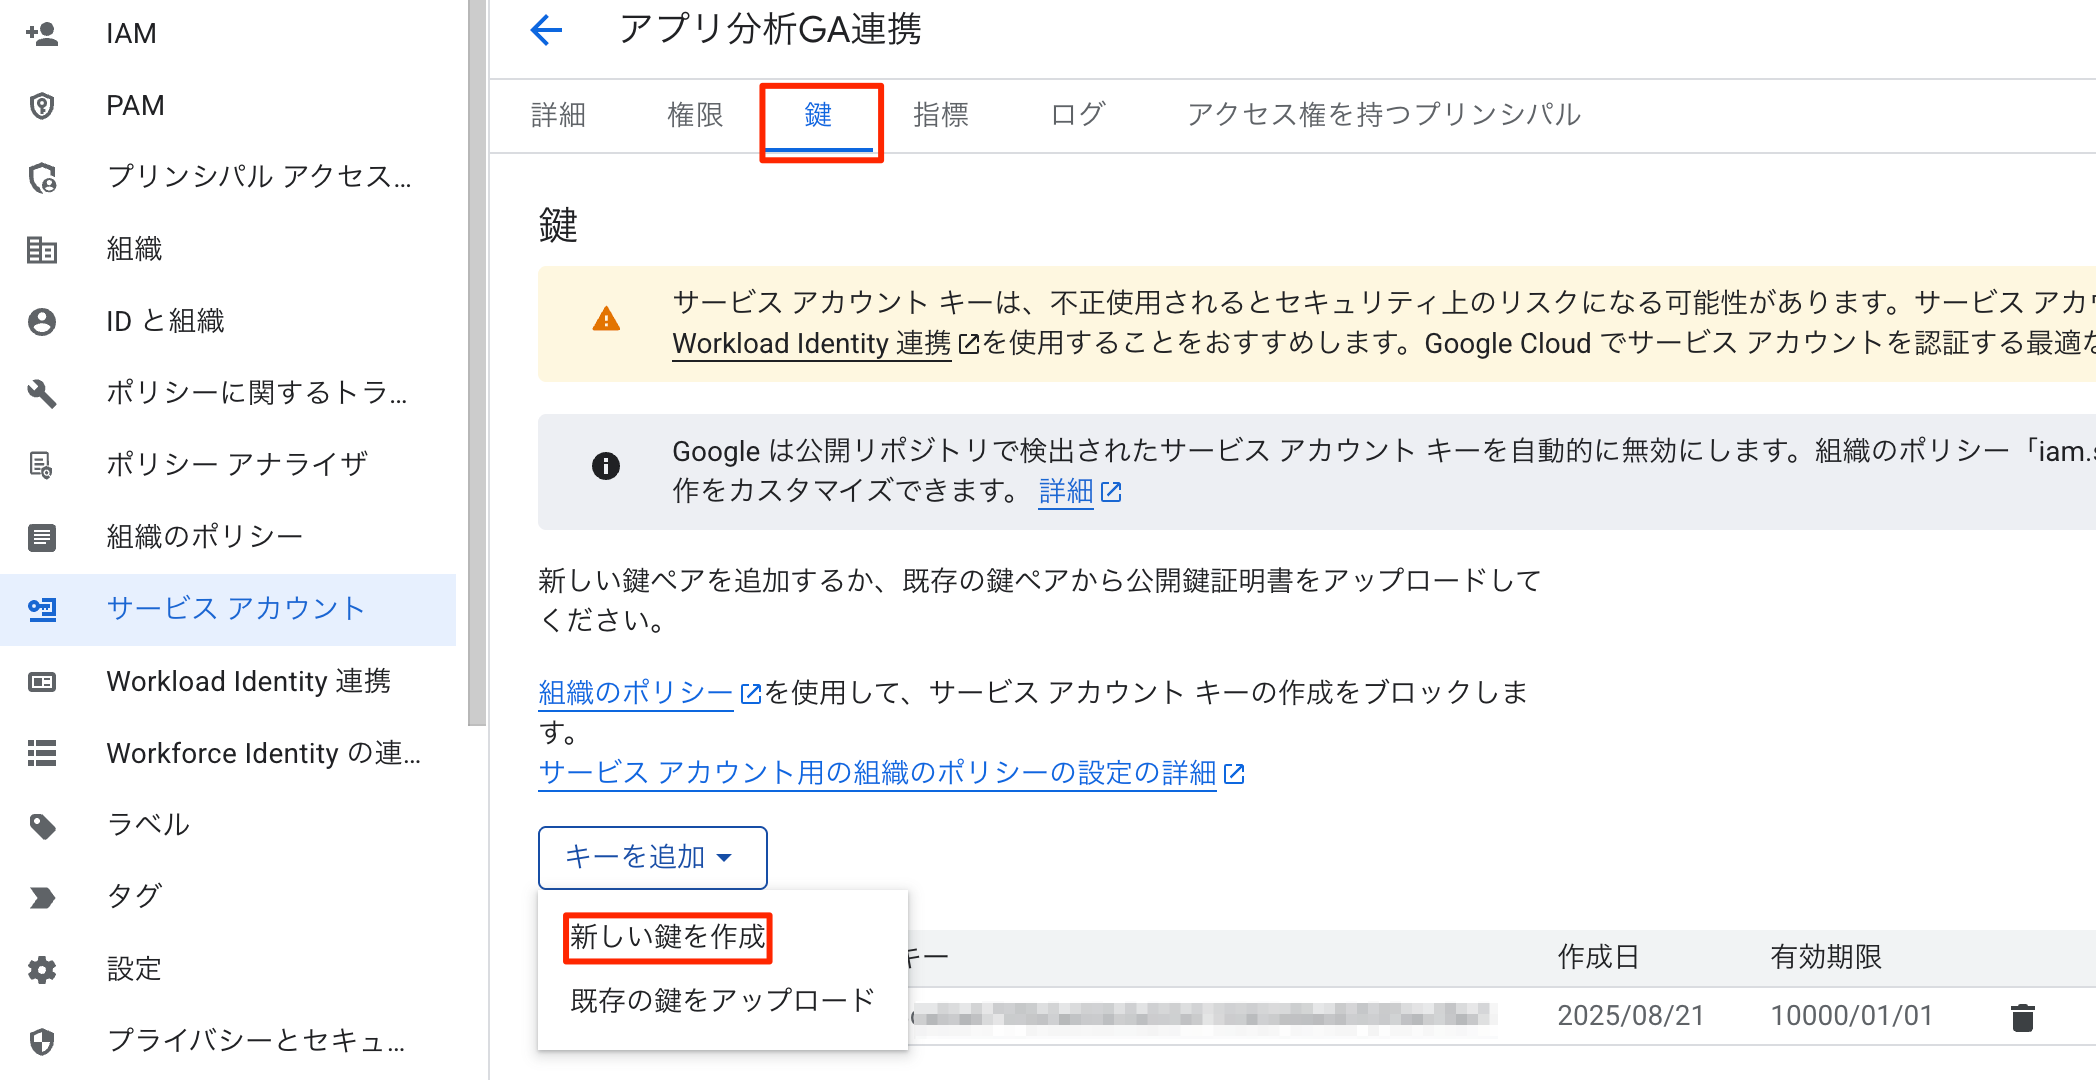Screen dimensions: 2096x1080
Task: Click the 設定 gear icon
Action: 42,970
